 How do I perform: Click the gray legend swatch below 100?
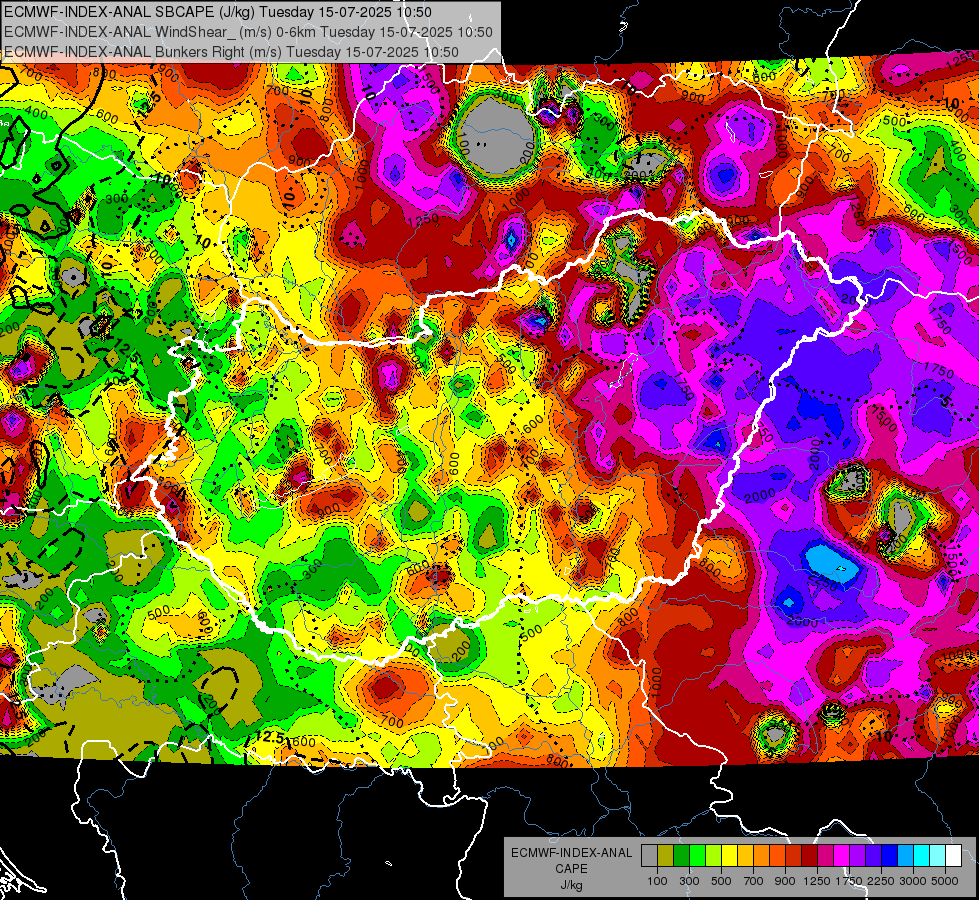649,856
